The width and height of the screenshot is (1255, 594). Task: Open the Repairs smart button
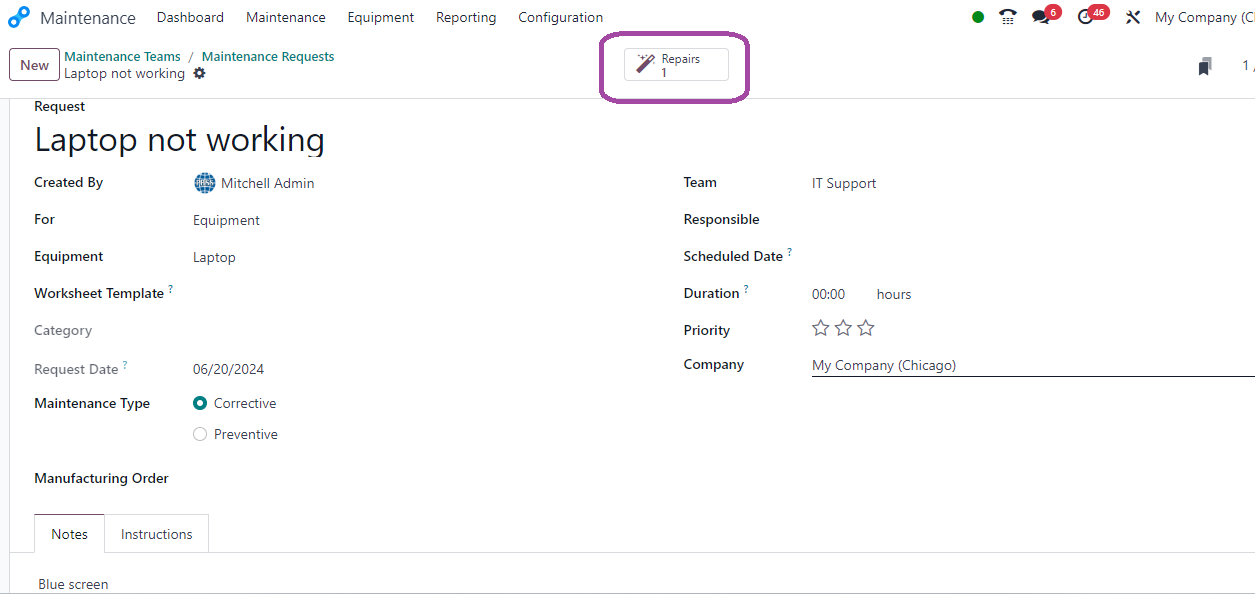676,65
